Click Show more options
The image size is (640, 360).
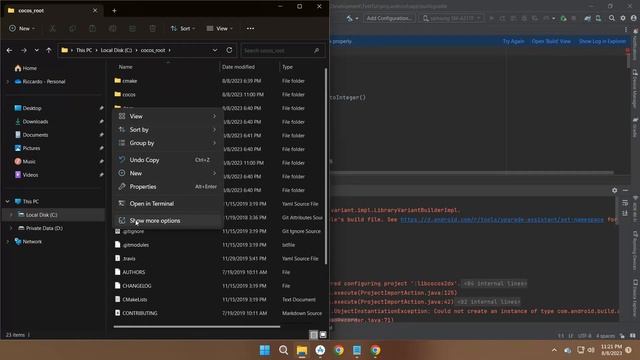pos(168,220)
